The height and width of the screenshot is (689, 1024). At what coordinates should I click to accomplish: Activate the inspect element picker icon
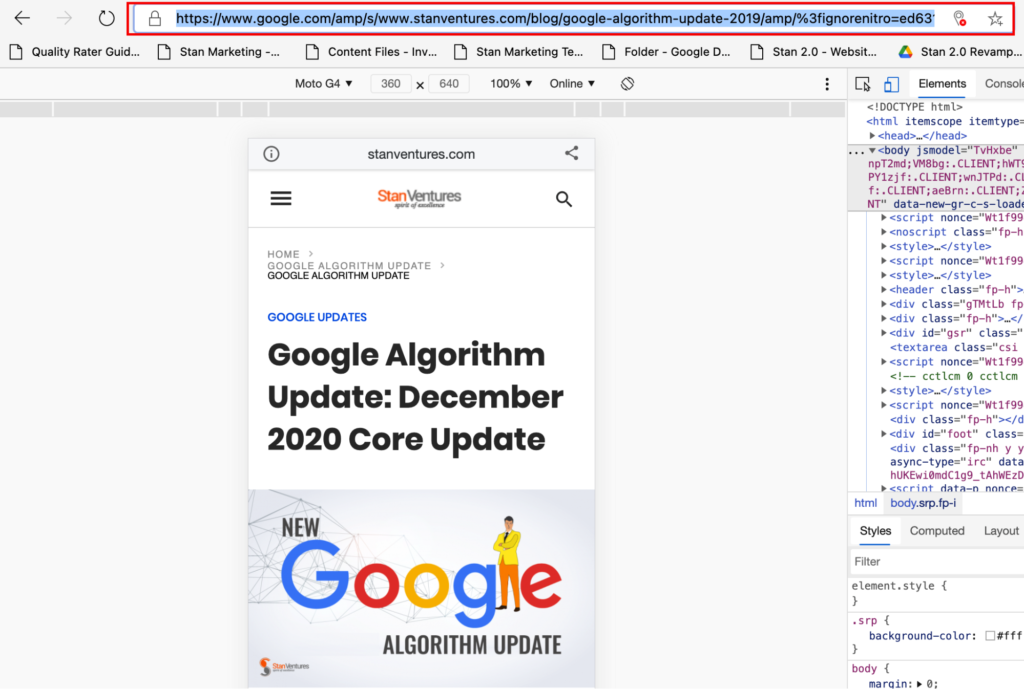pyautogui.click(x=863, y=84)
